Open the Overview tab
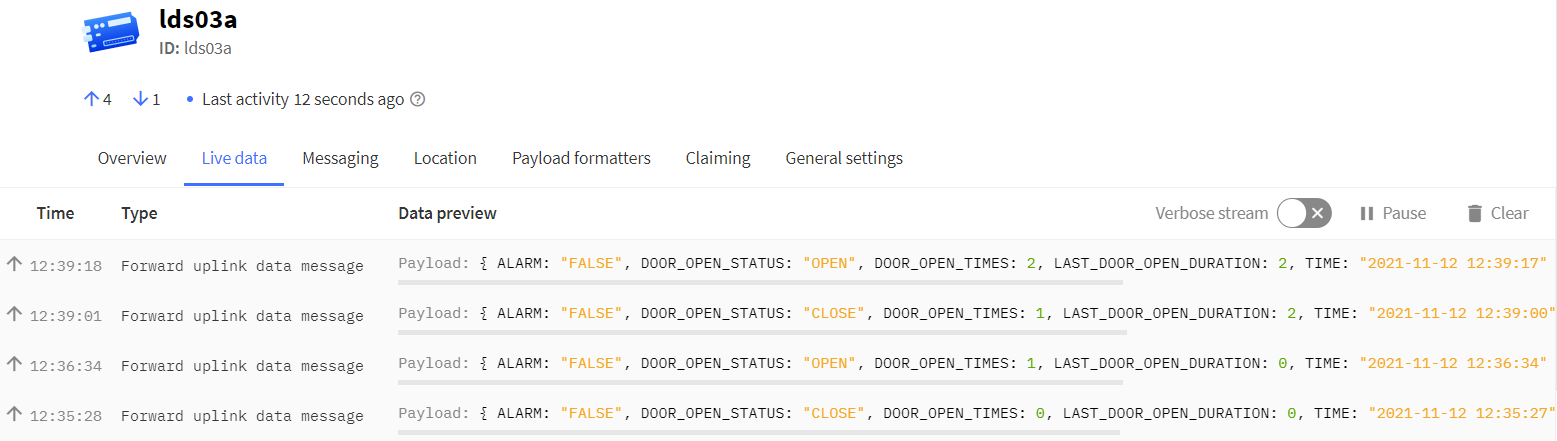 [x=132, y=158]
